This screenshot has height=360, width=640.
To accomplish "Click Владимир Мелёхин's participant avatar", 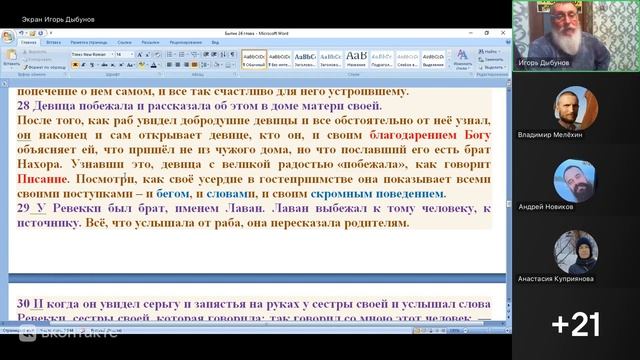I will click(x=576, y=108).
